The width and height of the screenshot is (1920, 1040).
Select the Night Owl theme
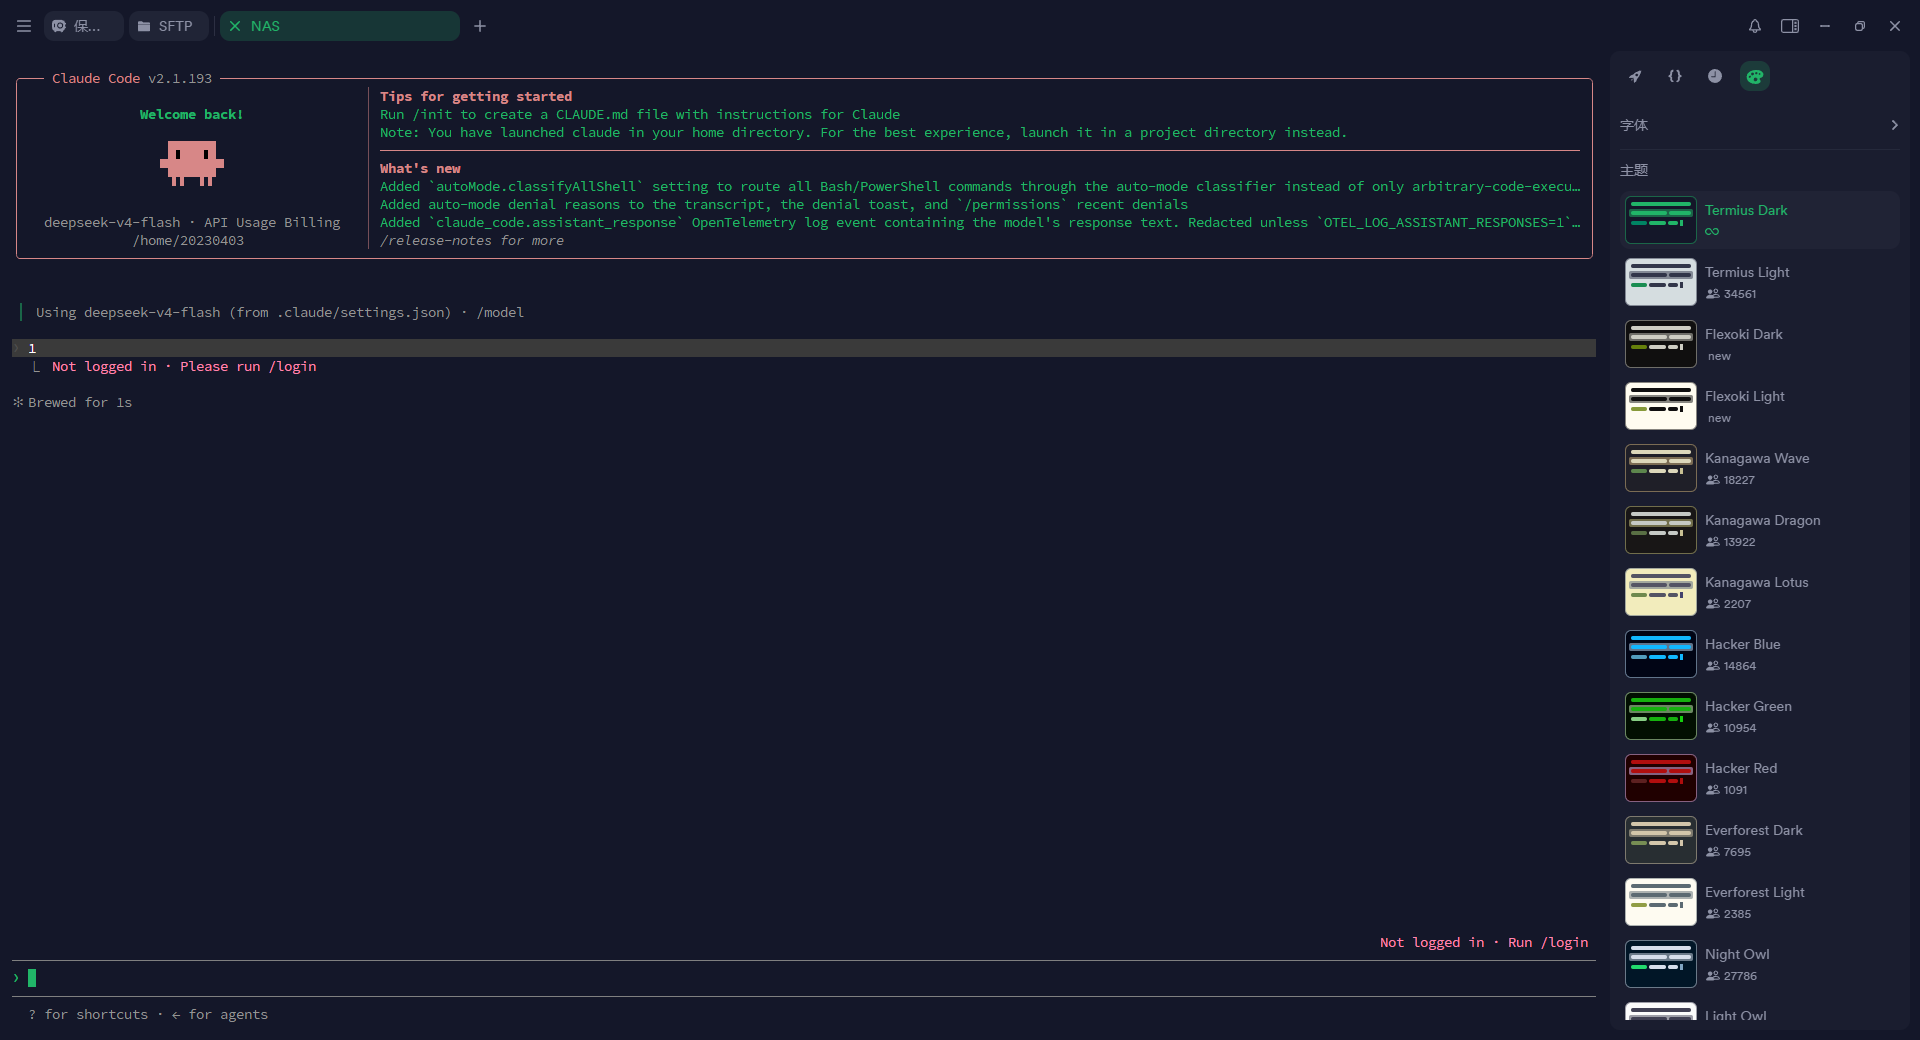pos(1759,964)
